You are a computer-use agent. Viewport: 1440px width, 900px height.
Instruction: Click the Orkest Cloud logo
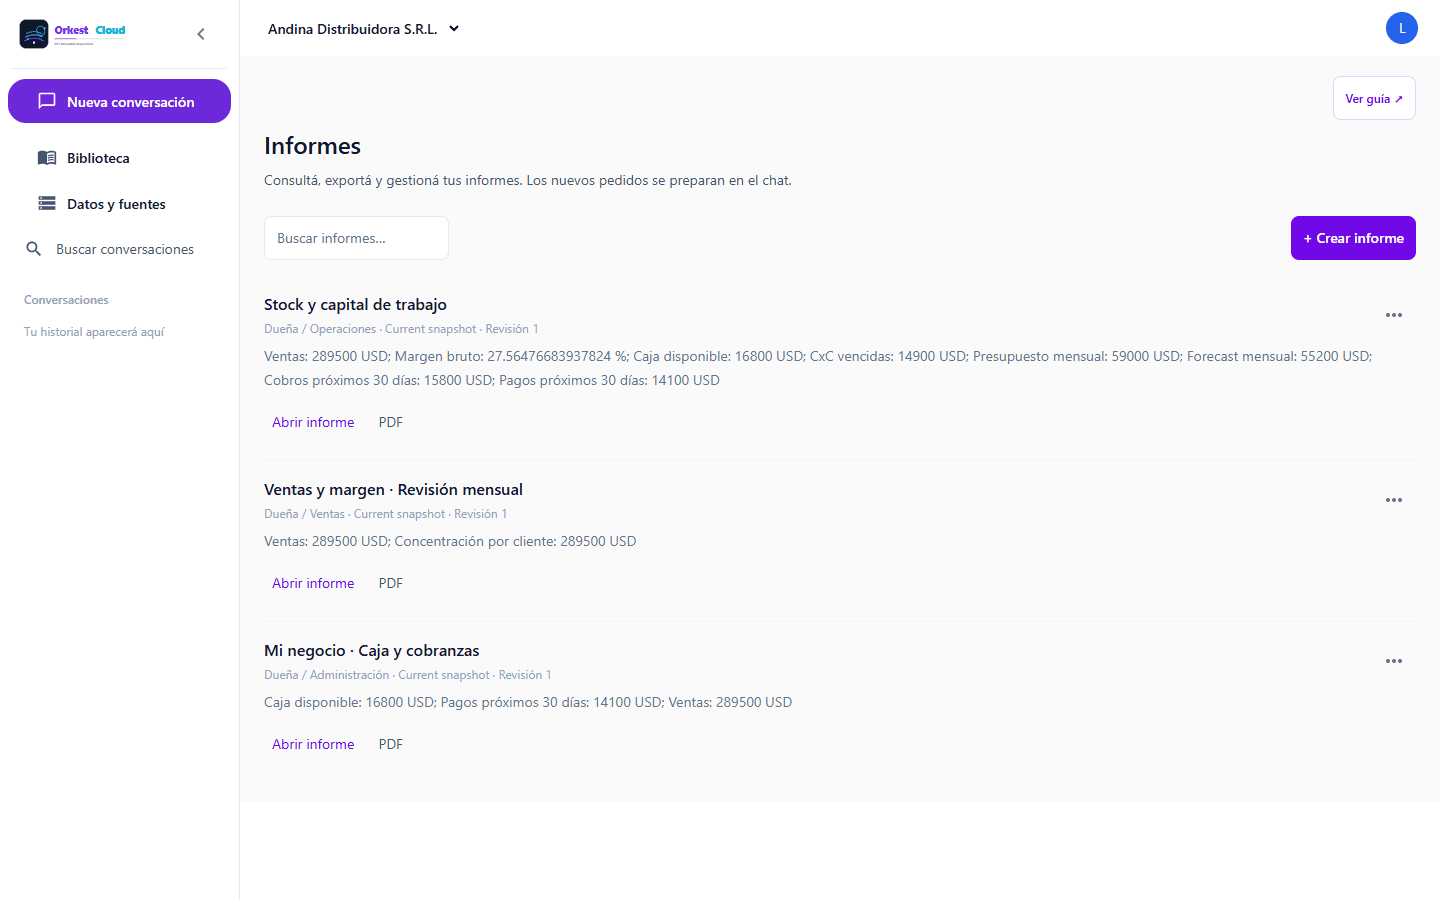tap(73, 34)
